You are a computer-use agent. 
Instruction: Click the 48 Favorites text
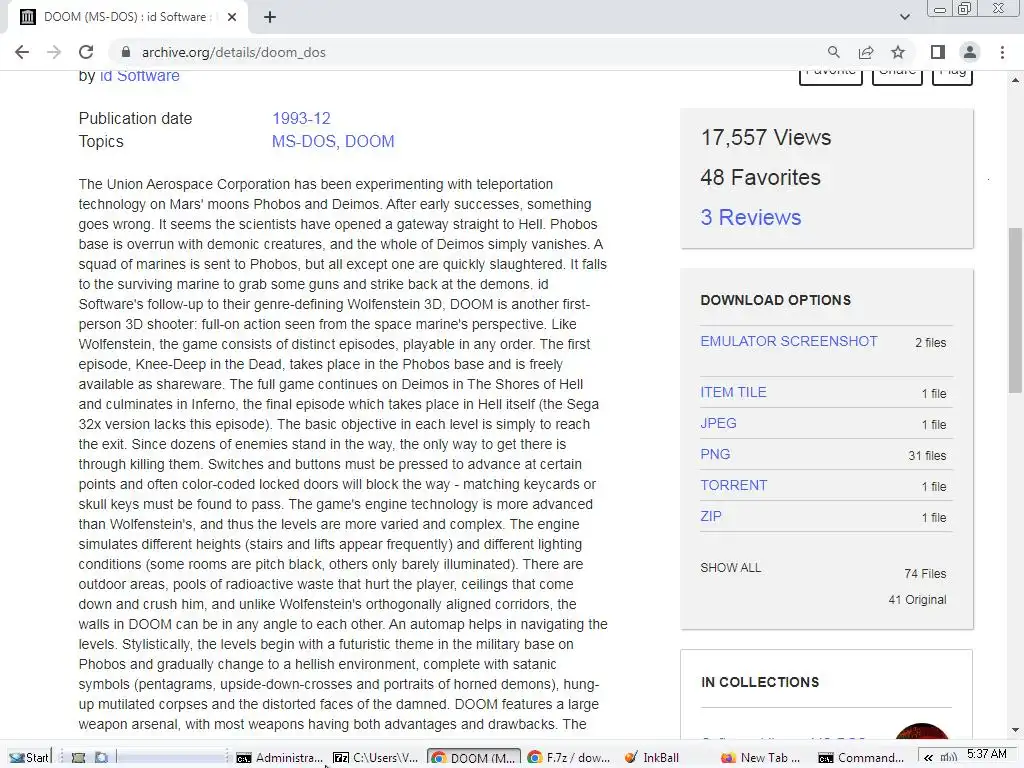tap(760, 177)
